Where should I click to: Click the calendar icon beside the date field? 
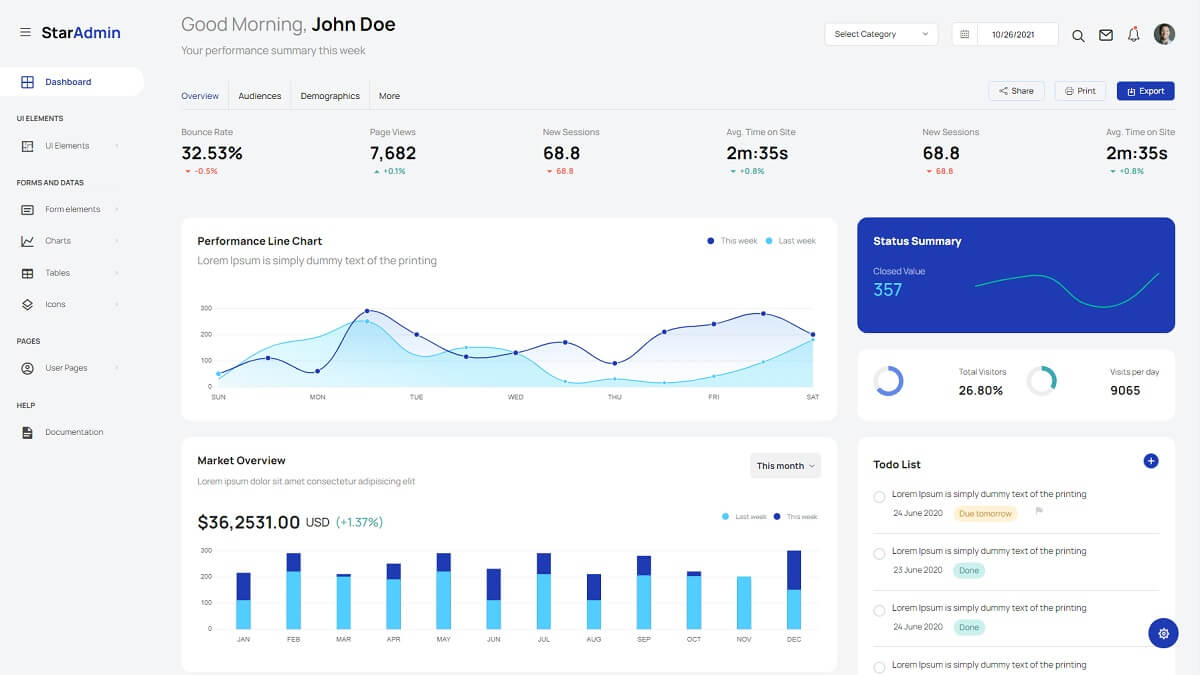(964, 33)
